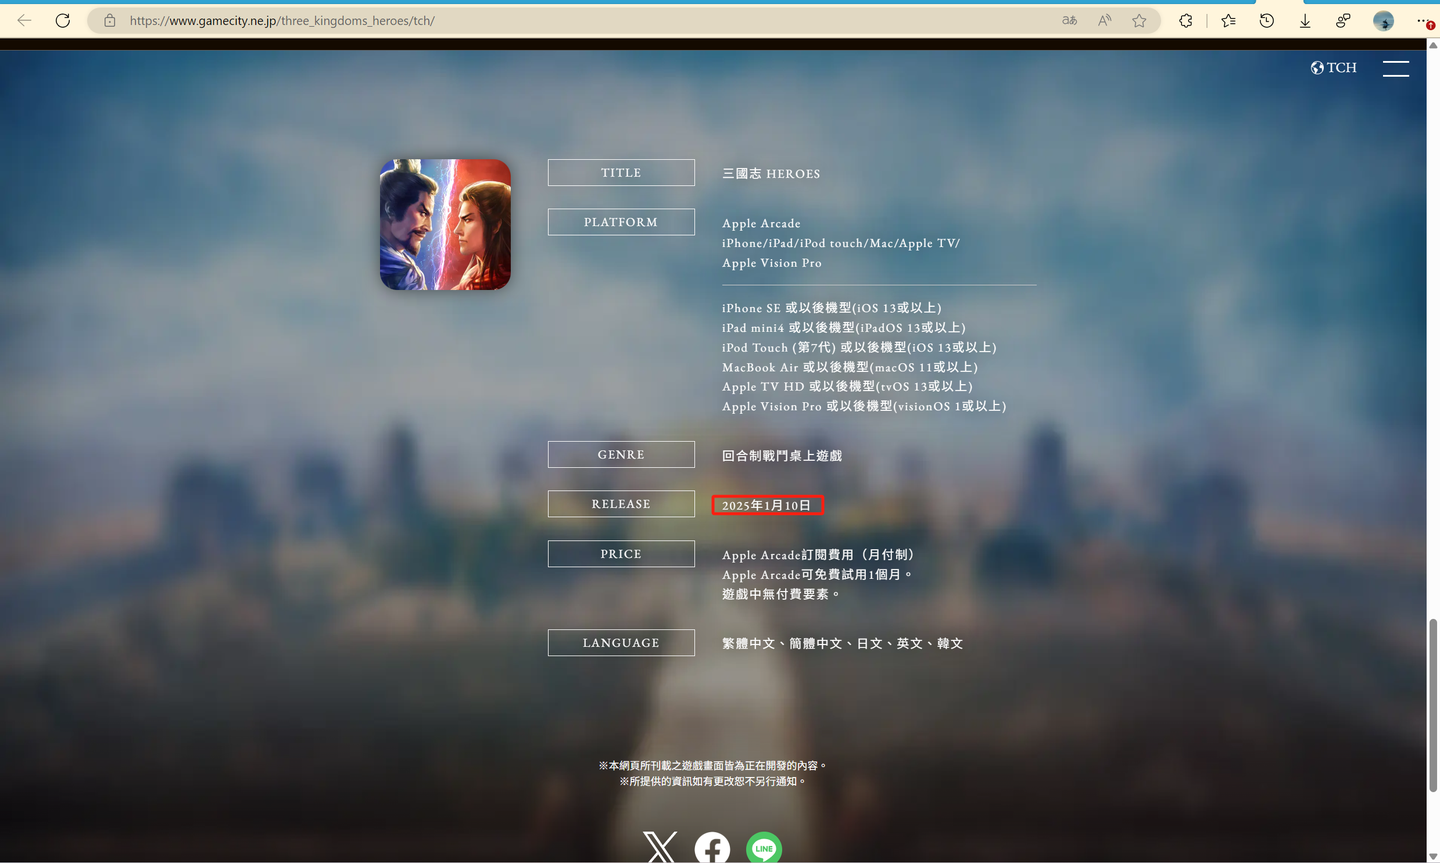The image size is (1440, 863).
Task: View site information lock icon
Action: click(x=110, y=20)
